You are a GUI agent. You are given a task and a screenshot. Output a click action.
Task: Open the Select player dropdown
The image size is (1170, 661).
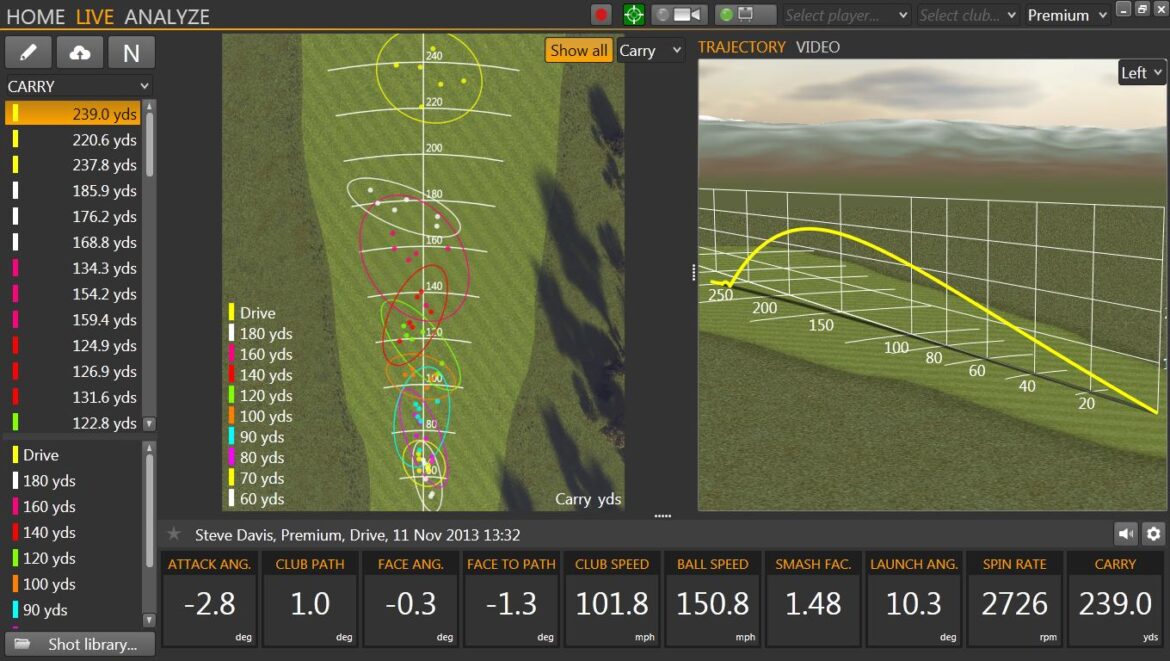point(846,15)
